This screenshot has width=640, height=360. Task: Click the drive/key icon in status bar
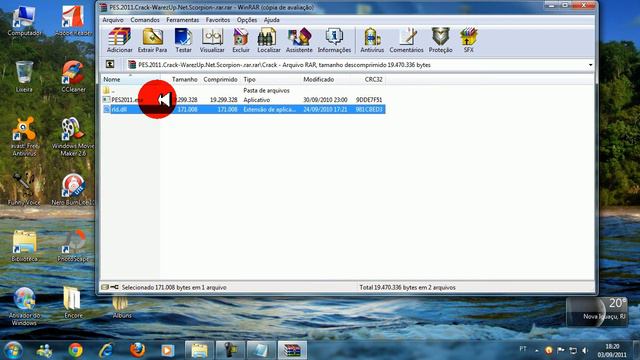(110, 287)
